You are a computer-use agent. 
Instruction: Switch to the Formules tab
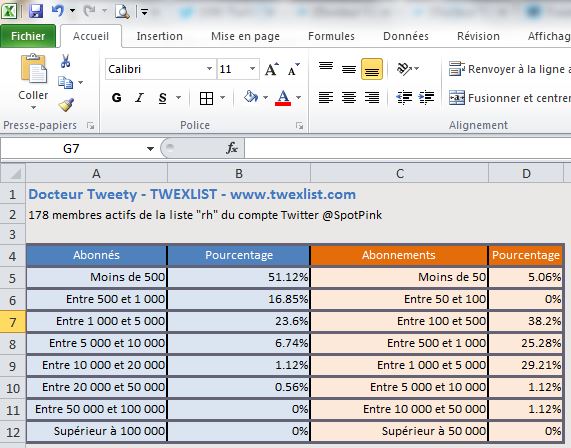point(331,36)
